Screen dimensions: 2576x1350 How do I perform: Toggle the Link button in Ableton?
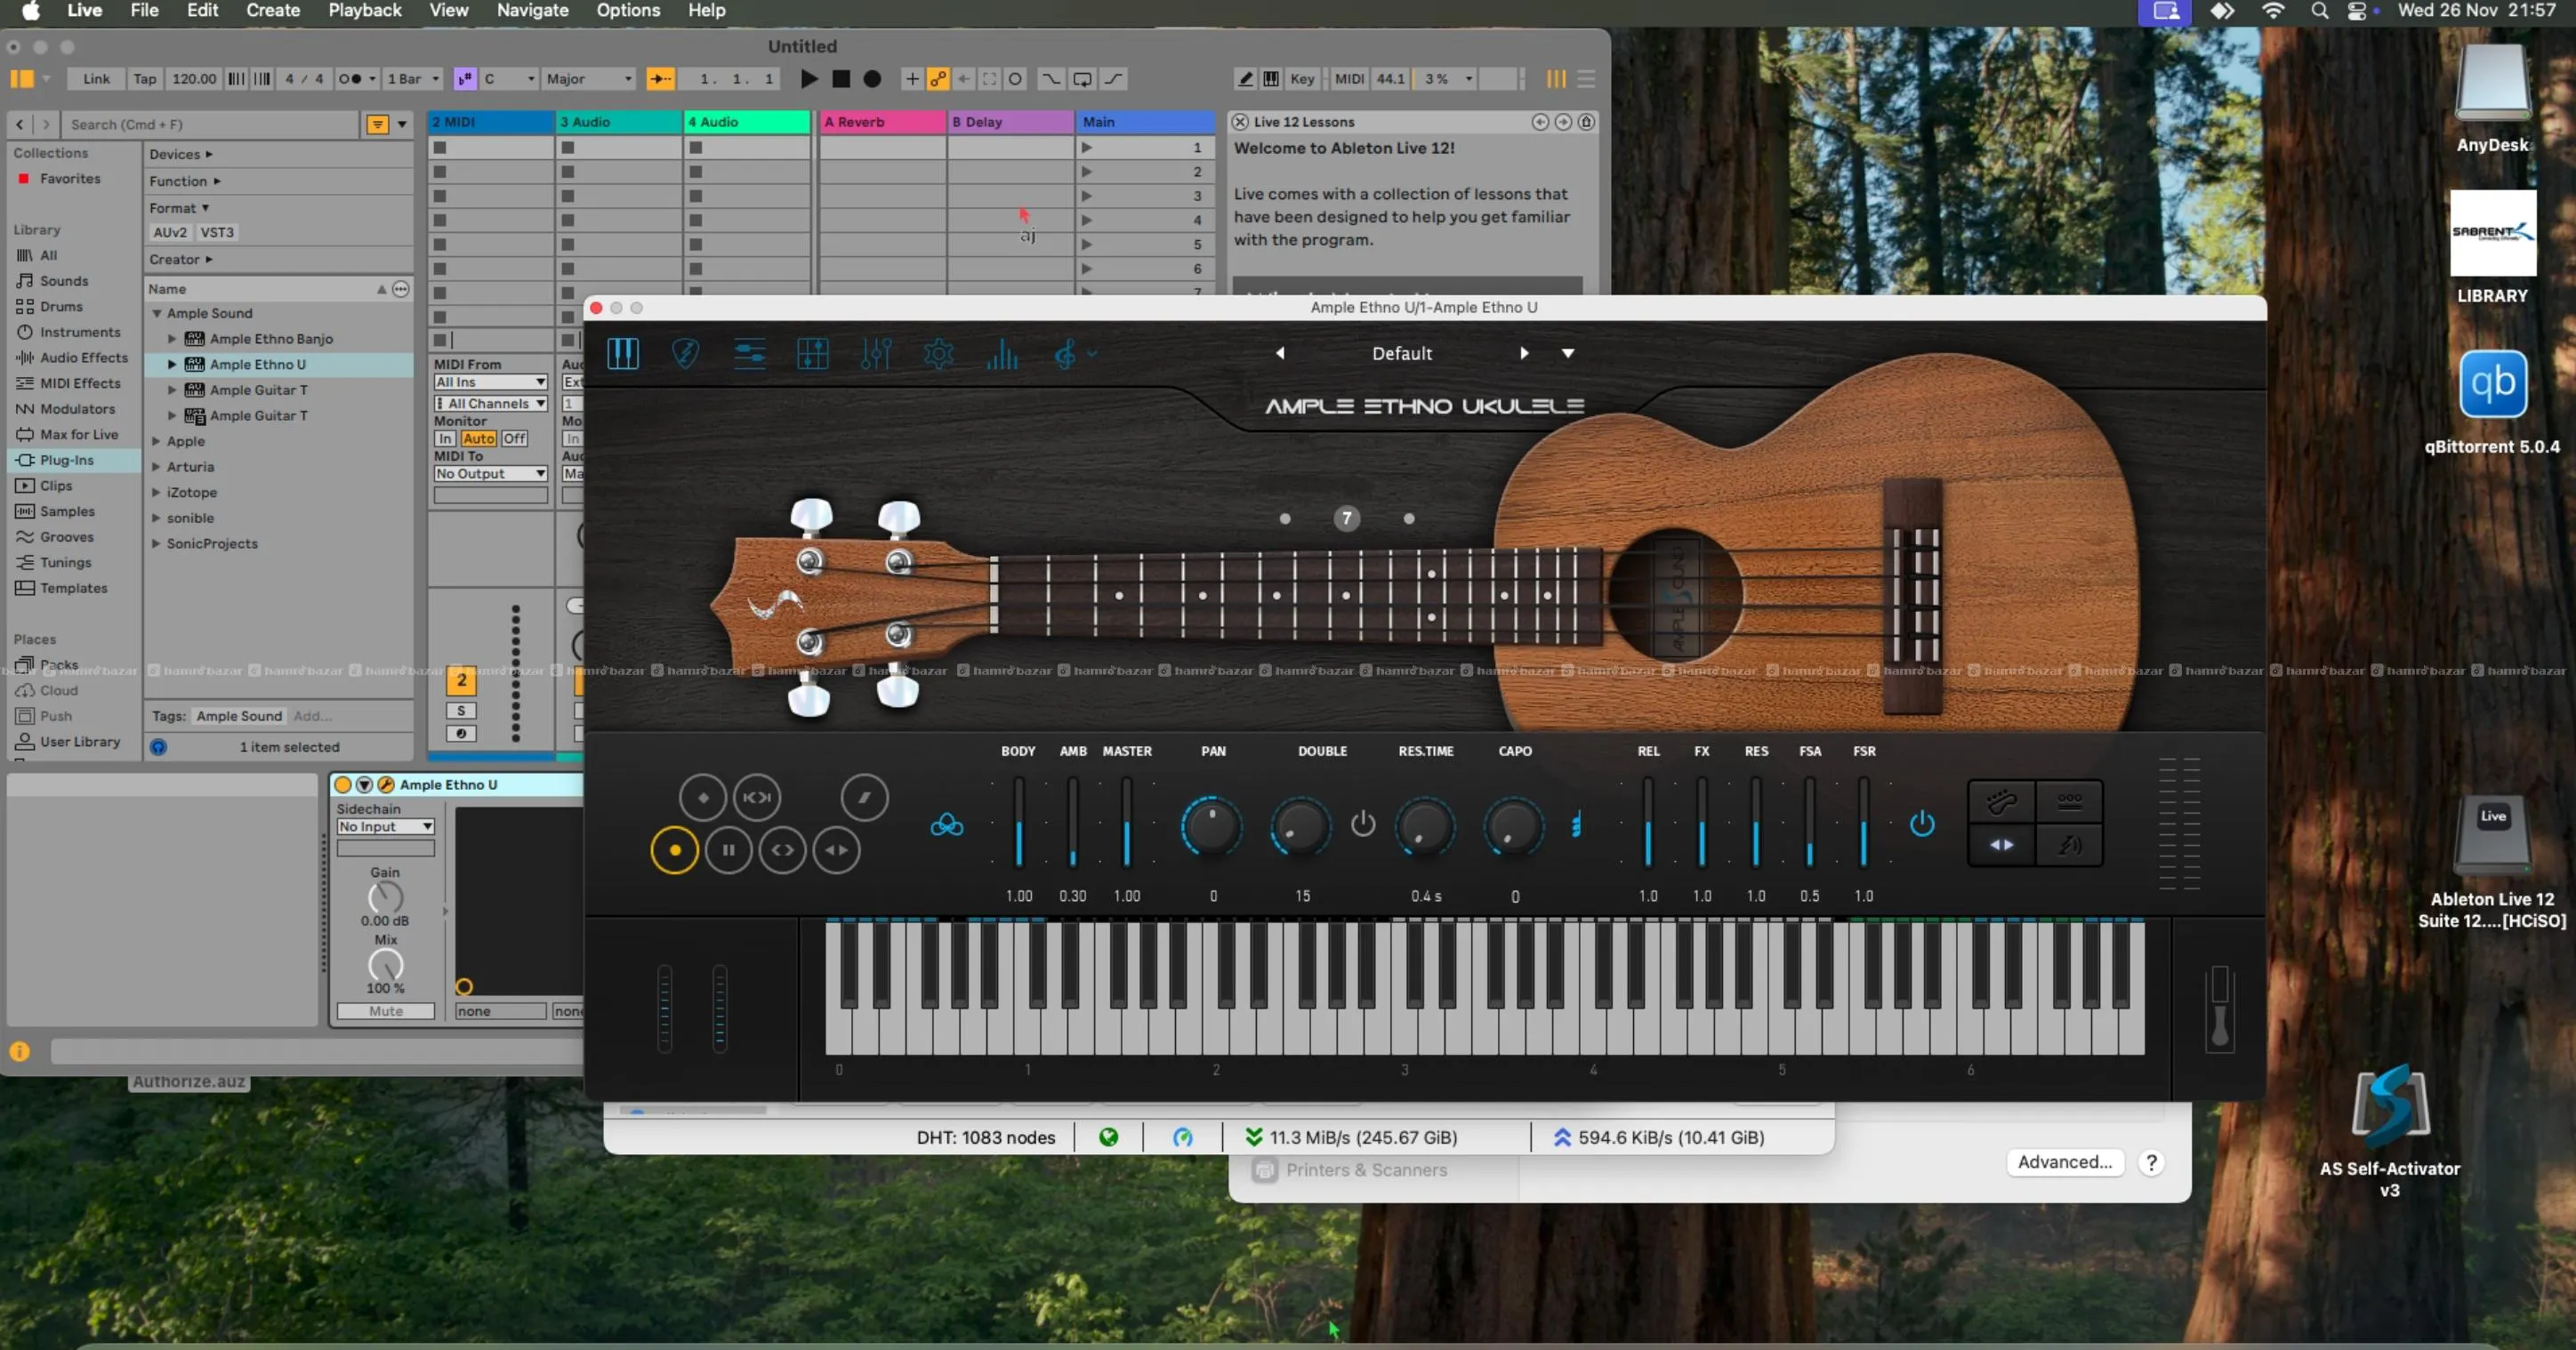click(97, 79)
